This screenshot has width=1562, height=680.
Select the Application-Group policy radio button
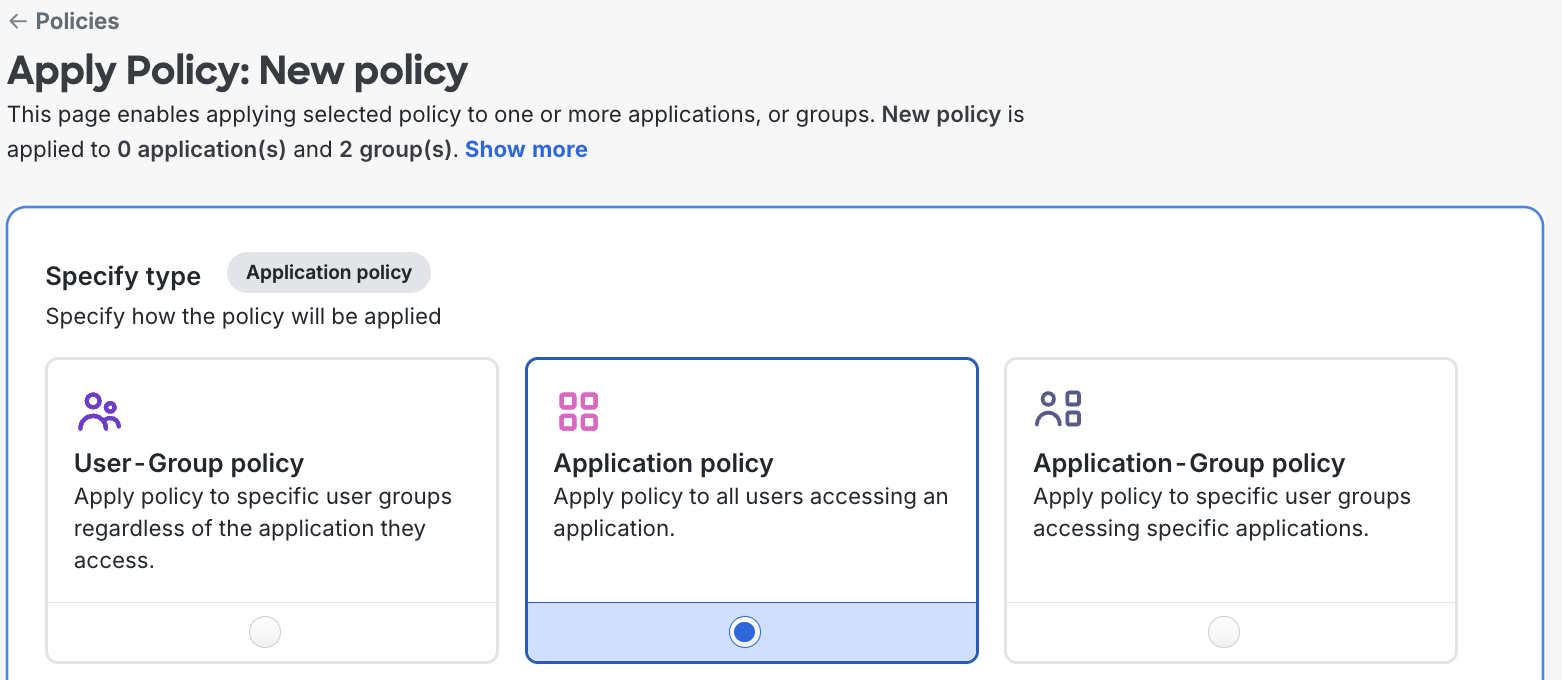coord(1223,631)
